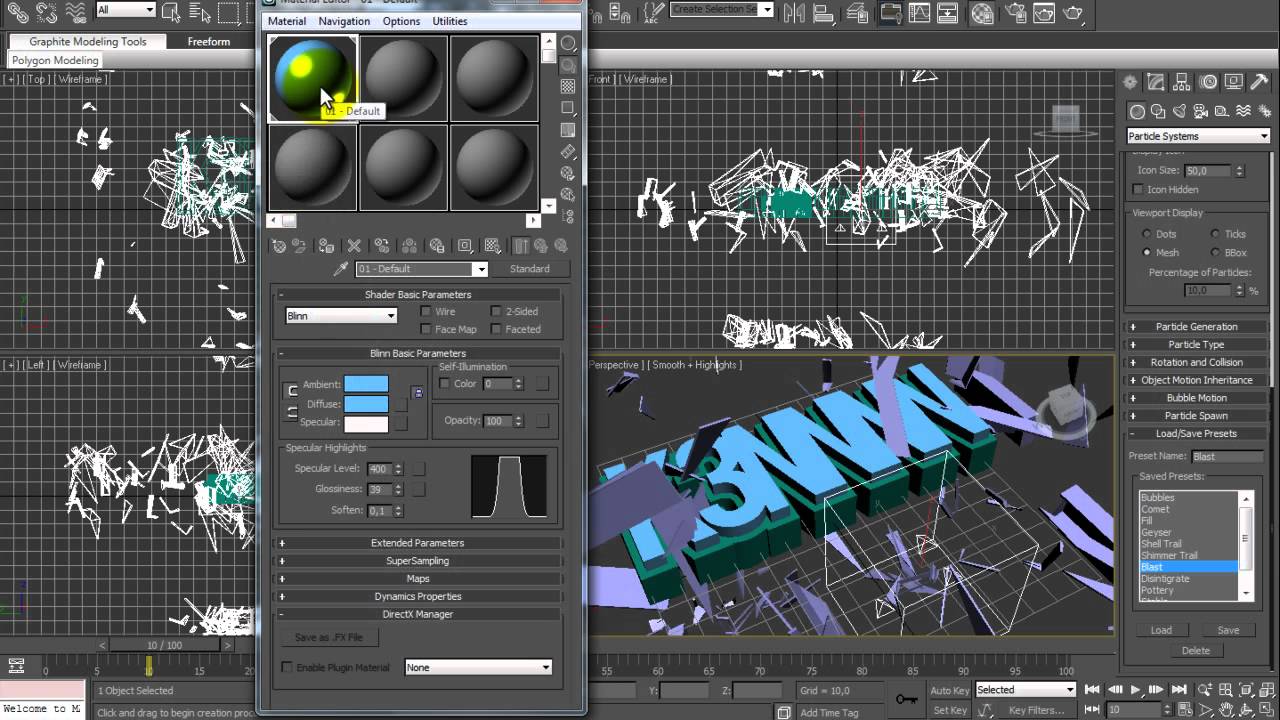
Task: Enable the 2-Sided checkbox
Action: [496, 312]
